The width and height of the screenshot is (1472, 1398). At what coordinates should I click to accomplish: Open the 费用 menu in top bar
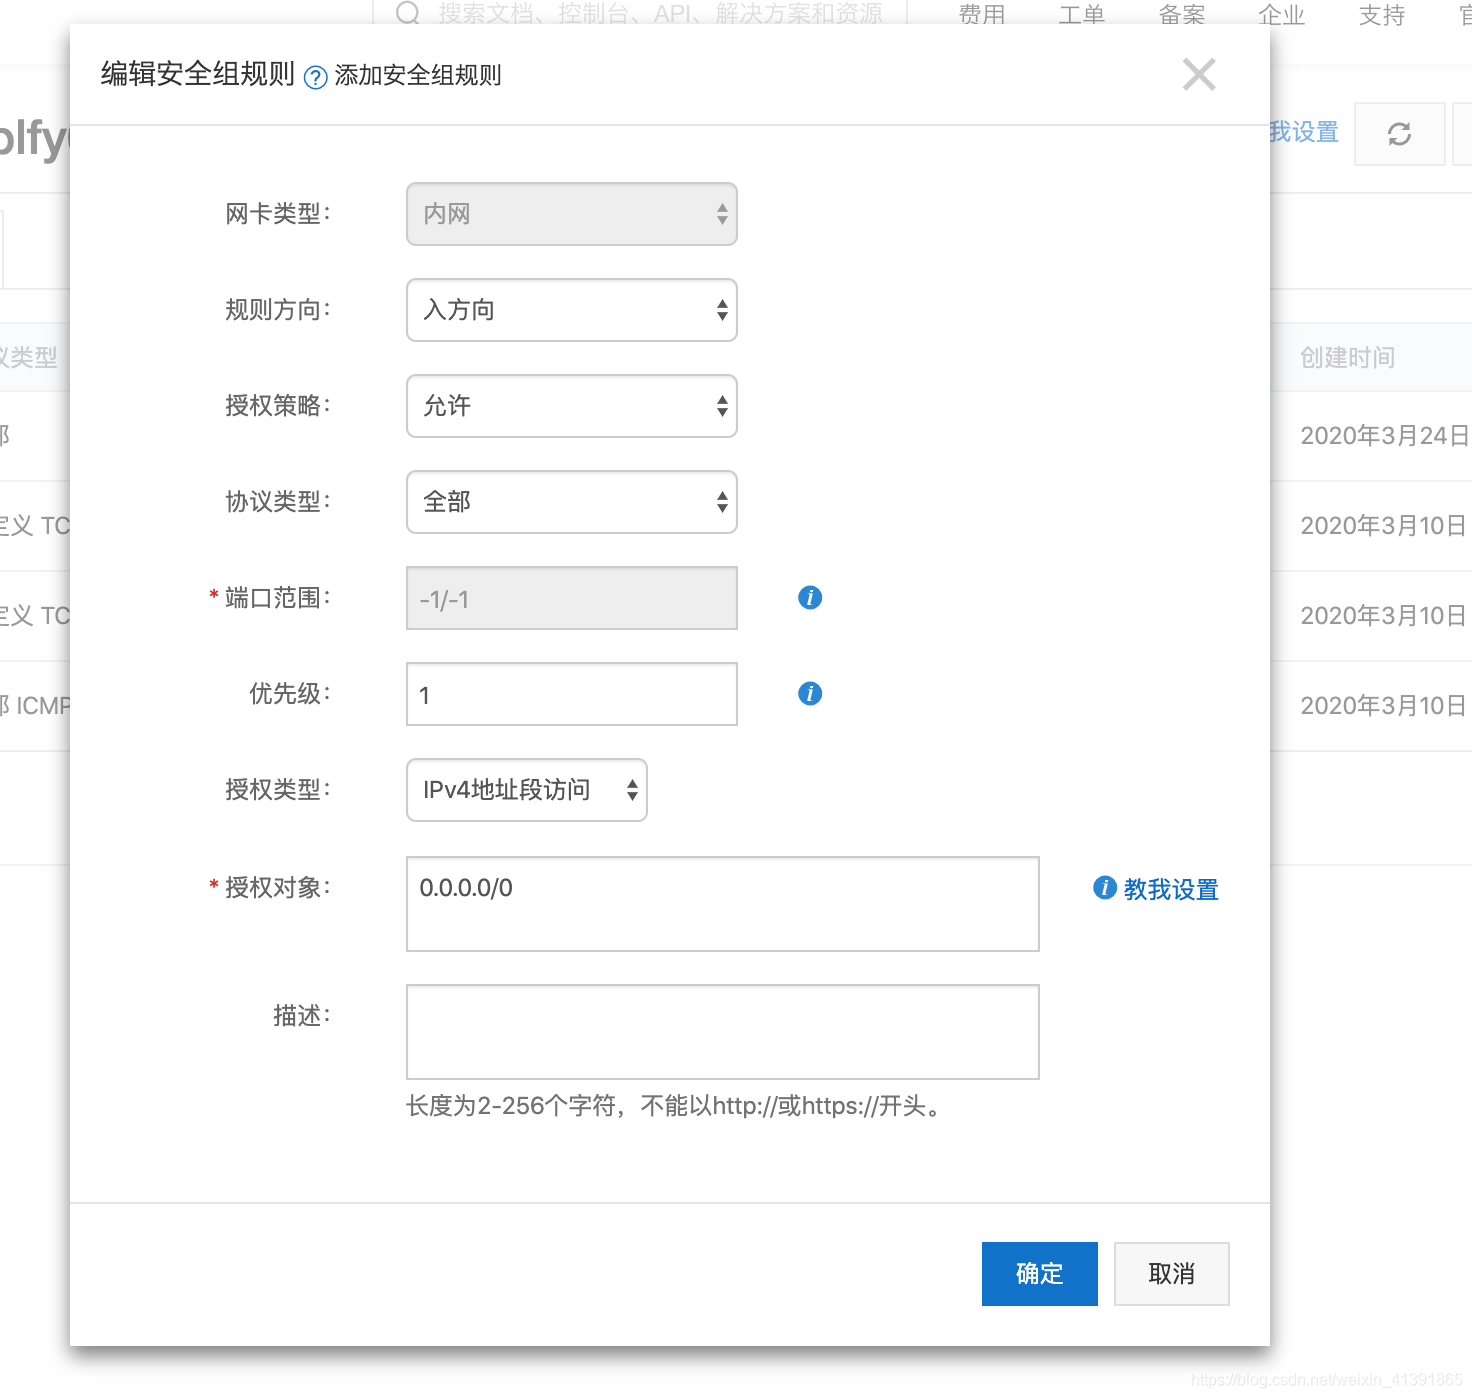pyautogui.click(x=982, y=14)
